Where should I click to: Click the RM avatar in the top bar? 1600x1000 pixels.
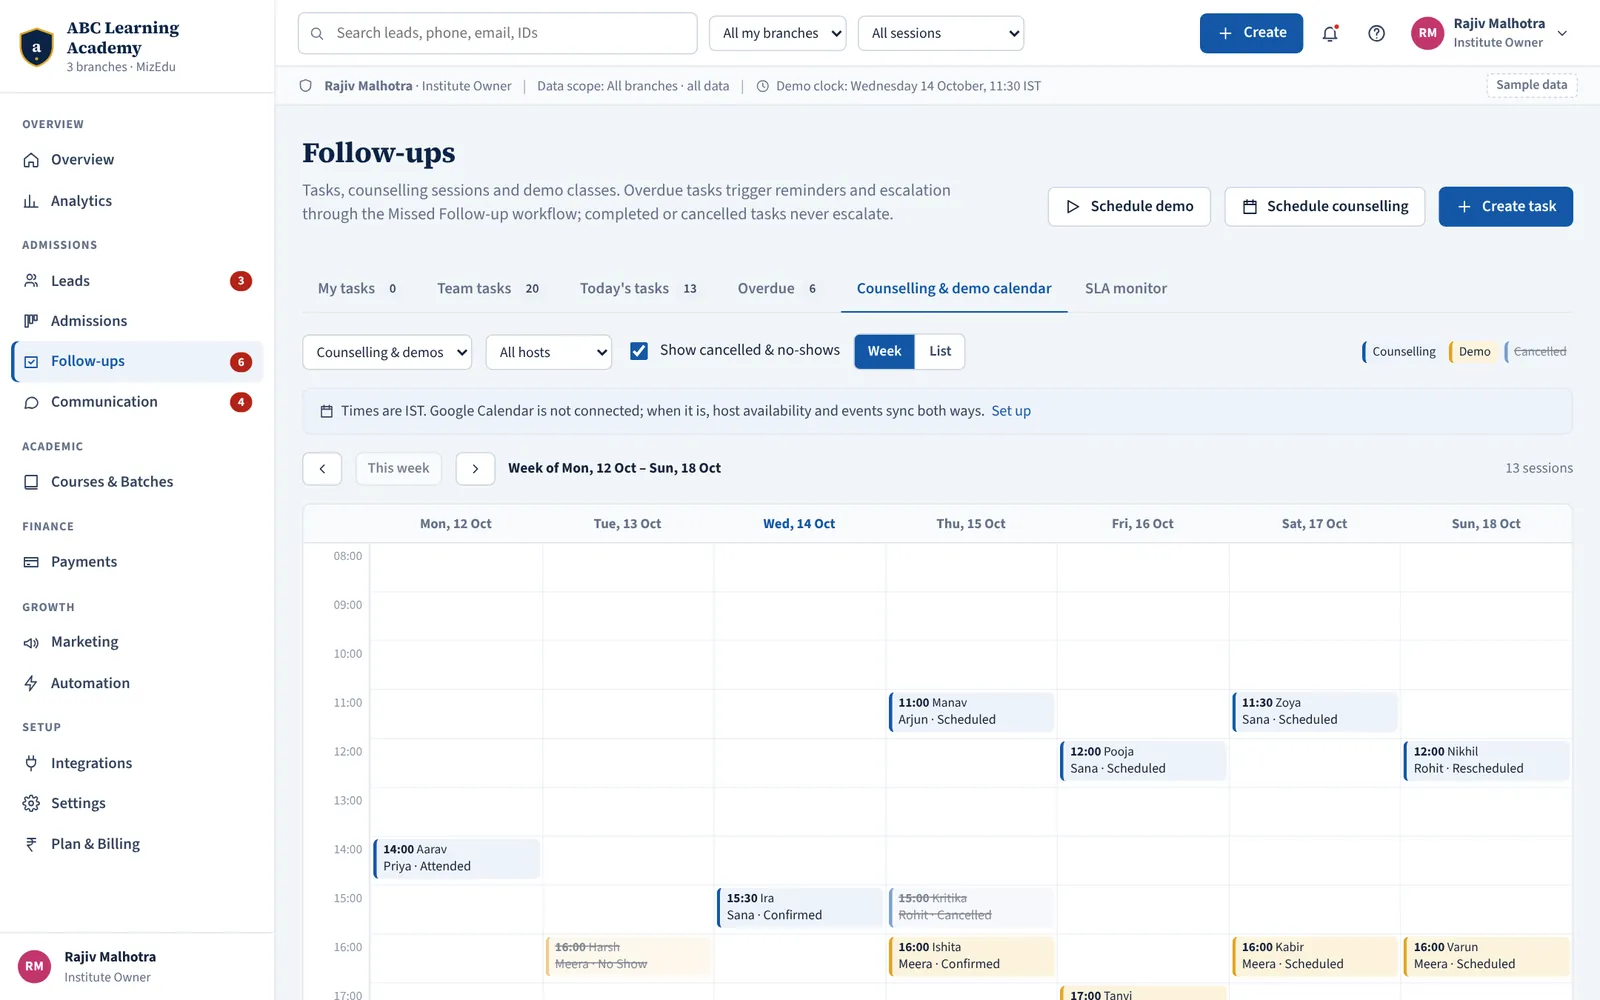click(1428, 33)
